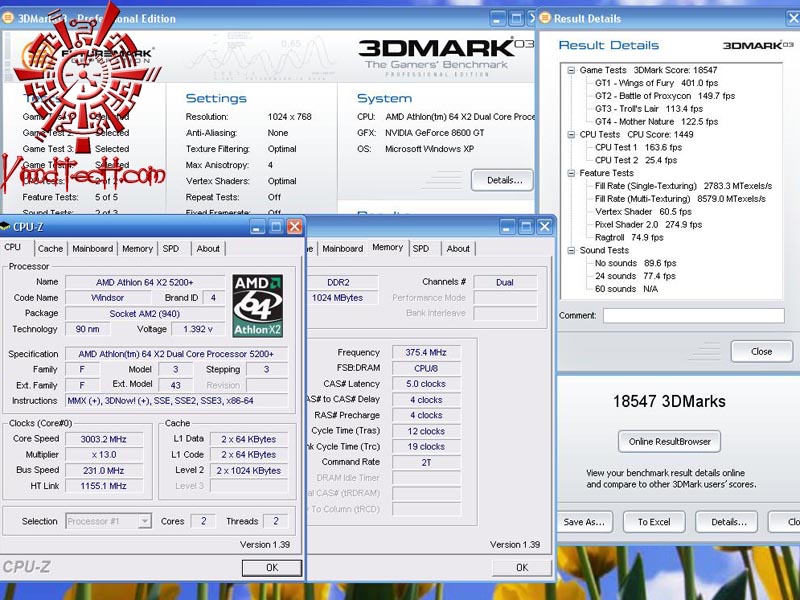Select 60 sounds N/A row
The height and width of the screenshot is (600, 800).
(x=626, y=289)
